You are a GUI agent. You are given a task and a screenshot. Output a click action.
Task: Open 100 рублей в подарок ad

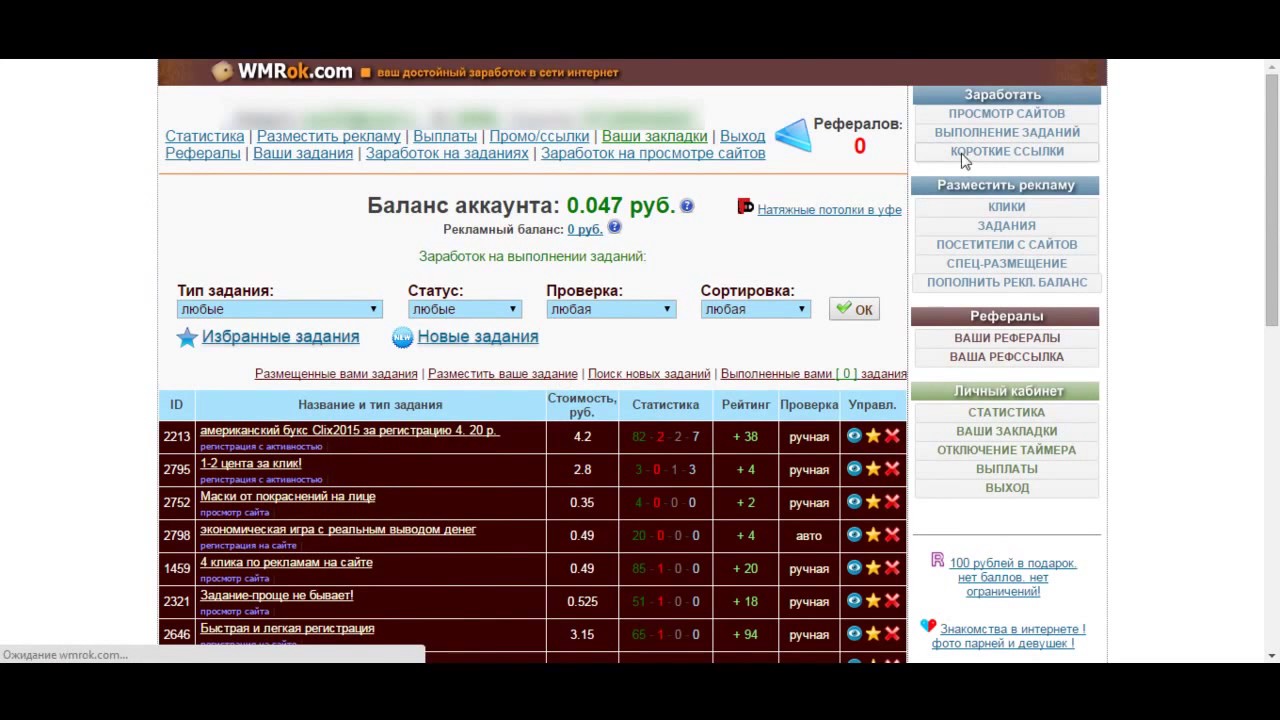tap(1012, 577)
